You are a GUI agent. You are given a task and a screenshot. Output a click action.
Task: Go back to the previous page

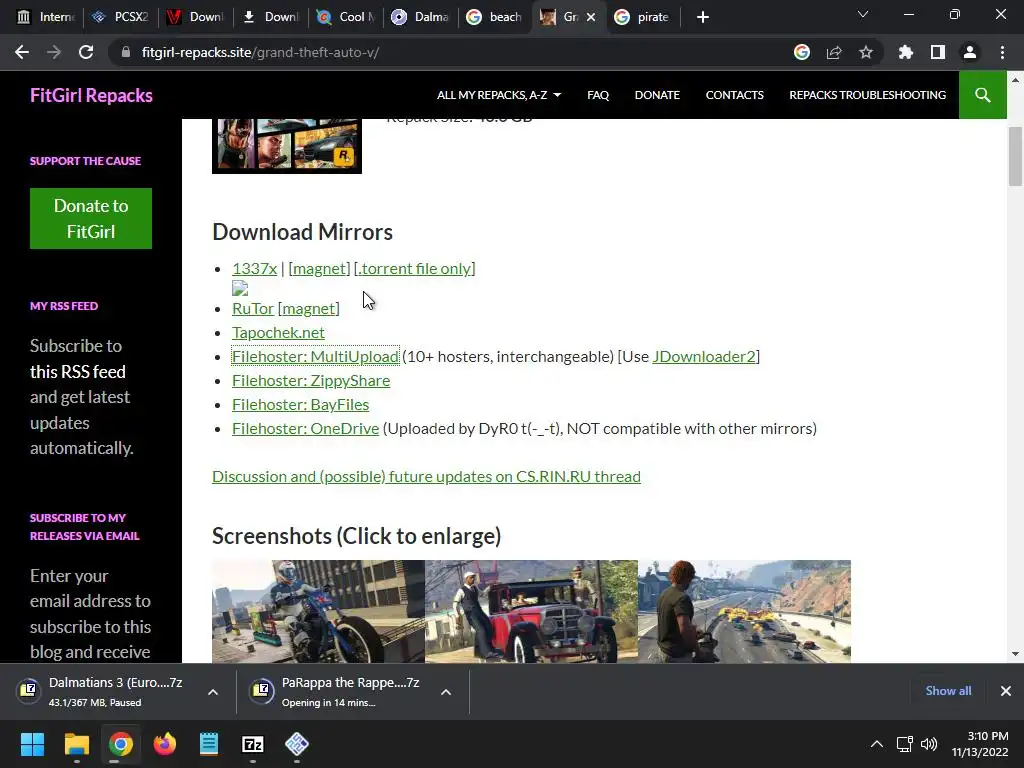pos(22,52)
